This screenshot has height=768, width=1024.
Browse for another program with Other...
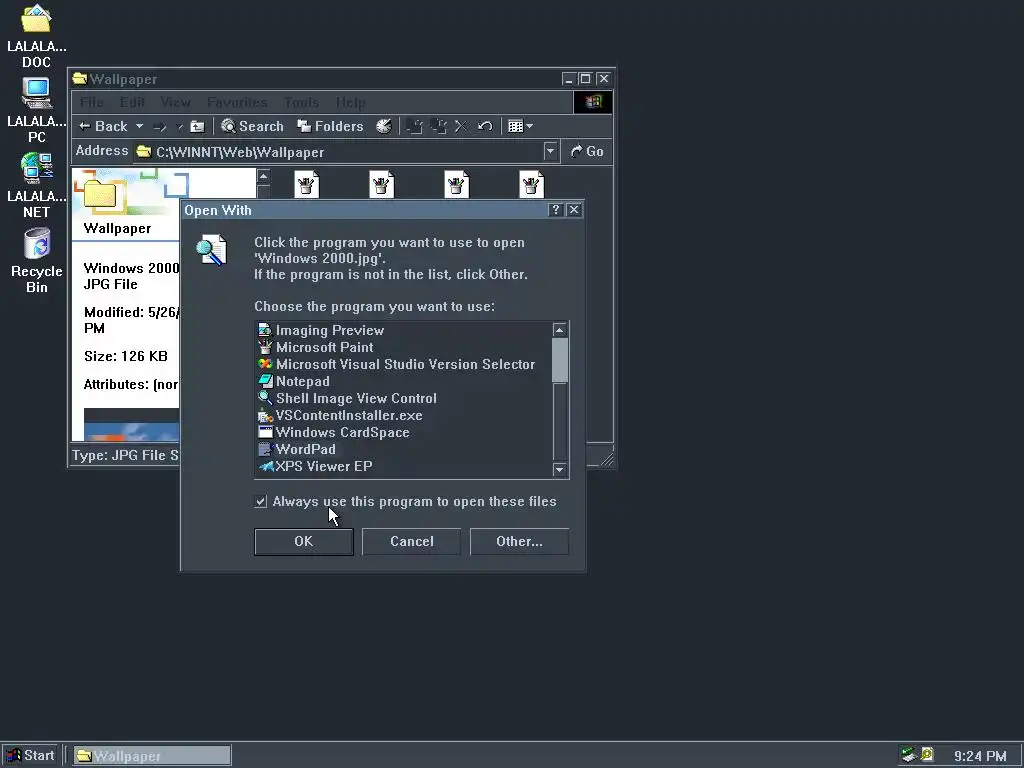[519, 541]
